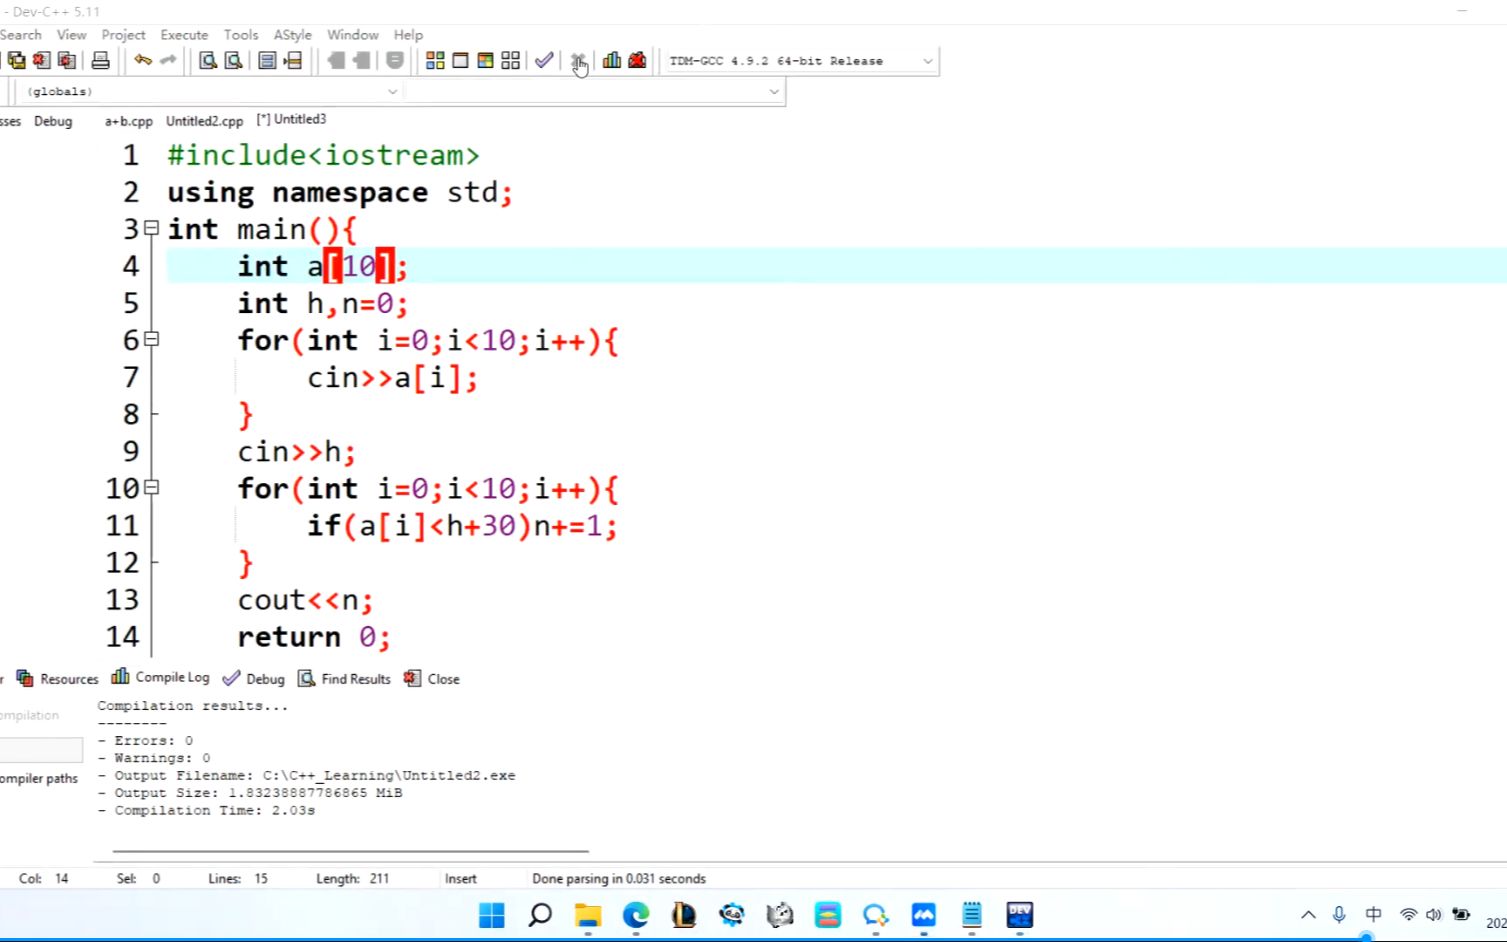Click 'Done parsing in 0.031 seconds' status text

click(x=619, y=879)
